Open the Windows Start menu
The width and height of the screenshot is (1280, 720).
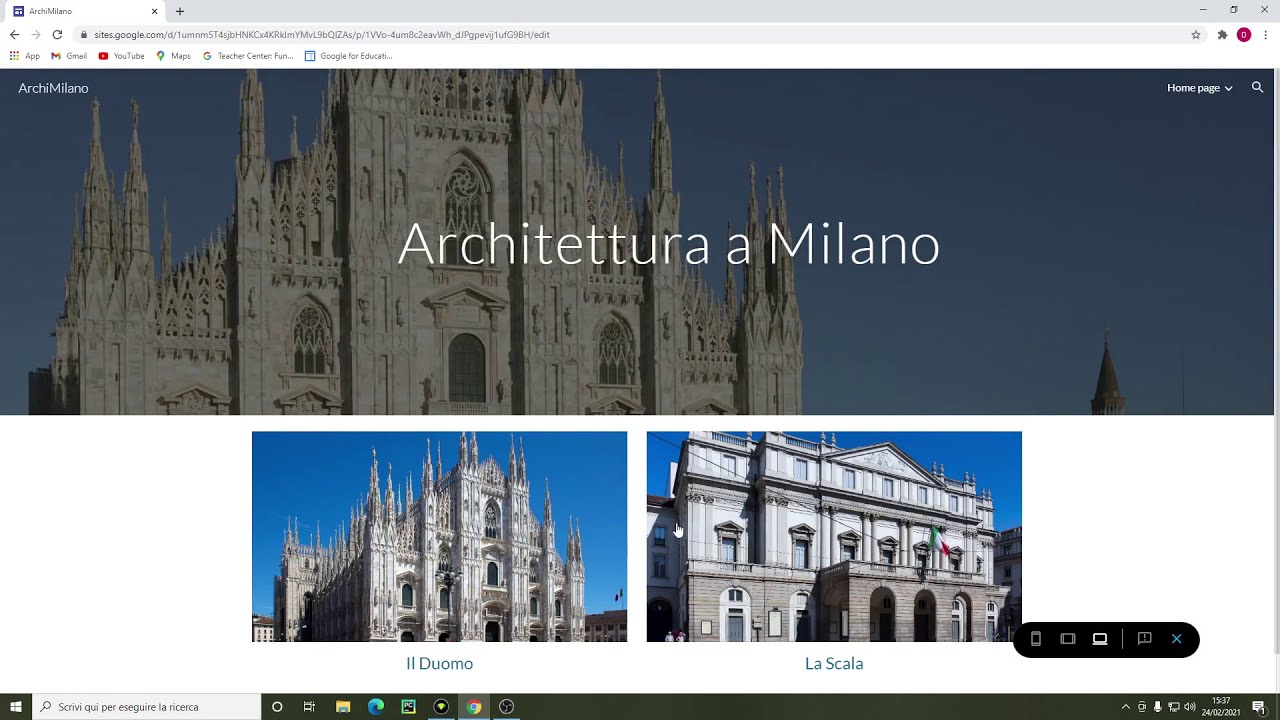(16, 707)
